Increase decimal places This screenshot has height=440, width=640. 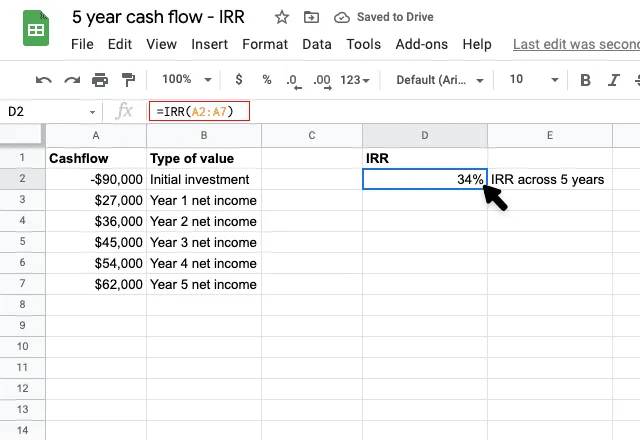click(x=322, y=80)
